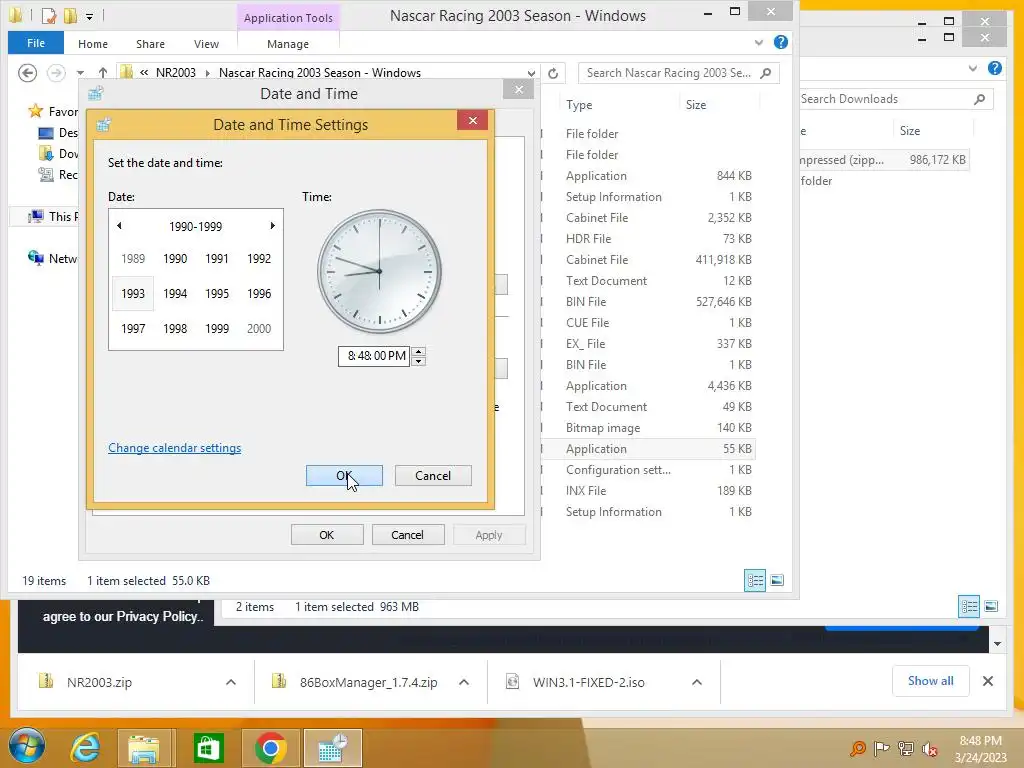This screenshot has width=1024, height=768.
Task: Launch Internet Explorer from taskbar
Action: point(86,748)
